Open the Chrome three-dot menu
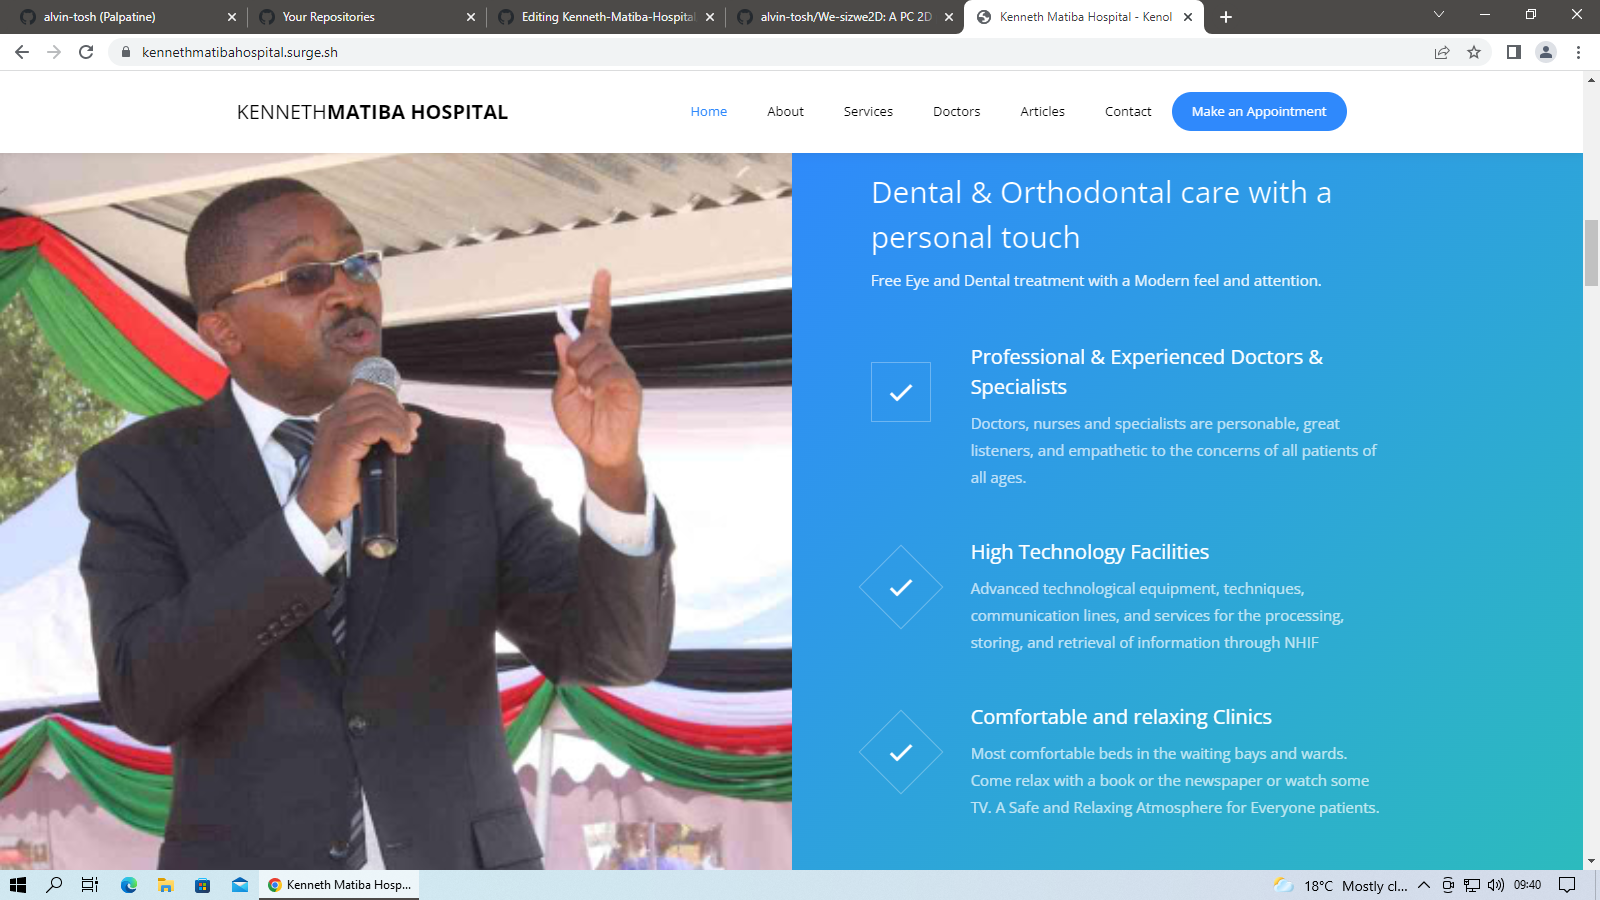This screenshot has width=1600, height=900. 1578,52
